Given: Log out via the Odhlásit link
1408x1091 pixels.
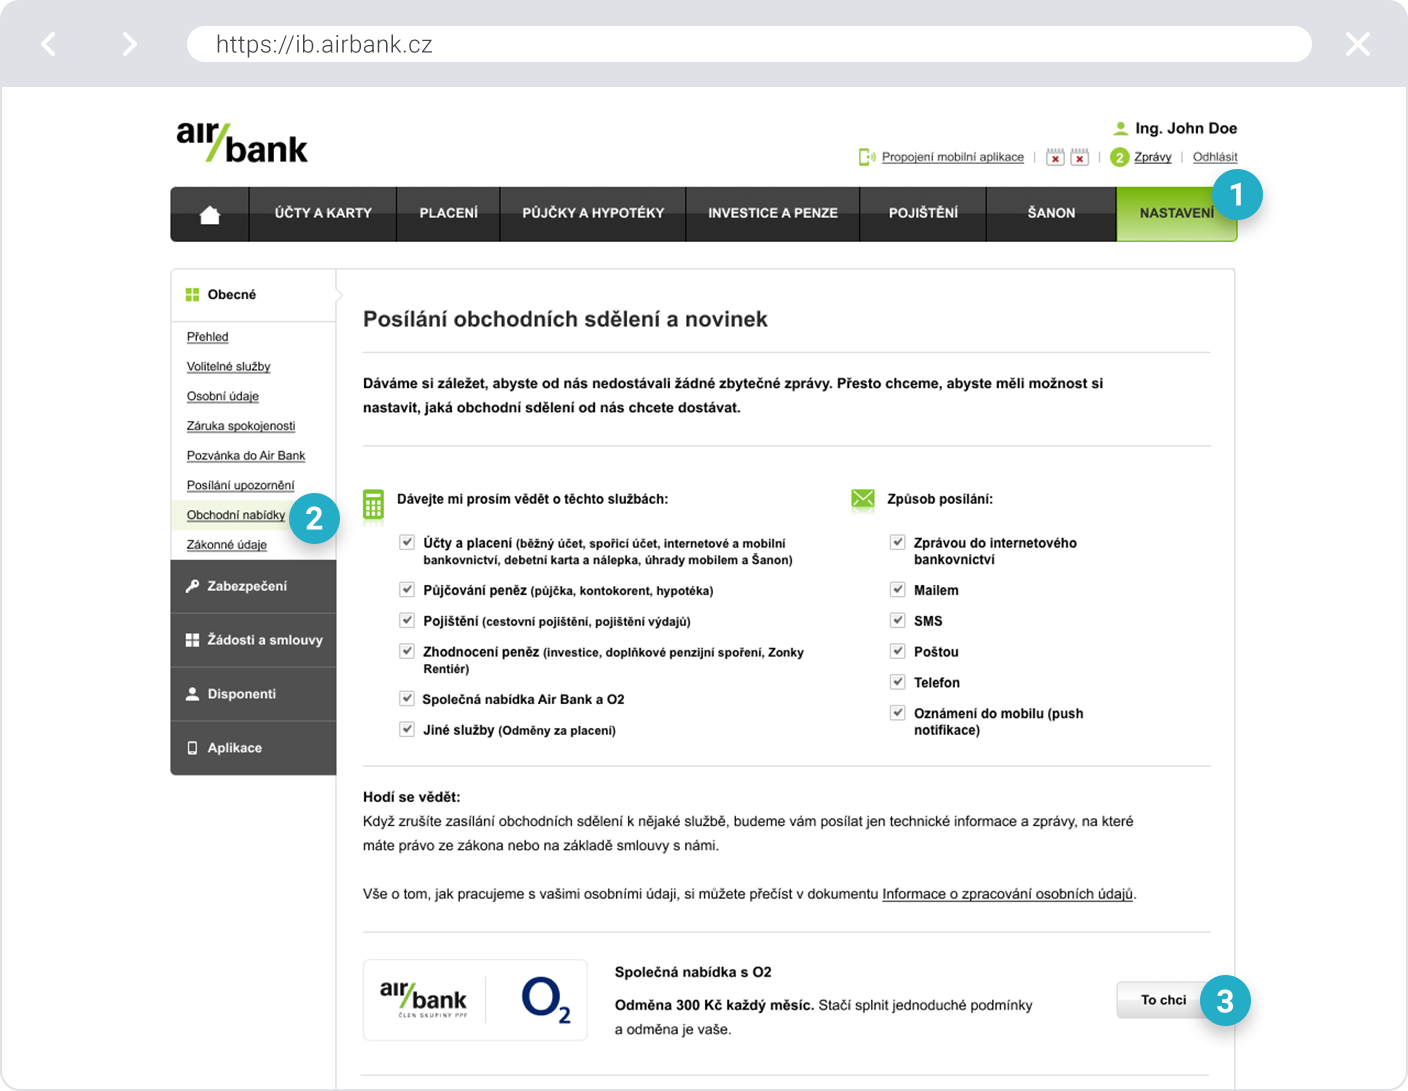Looking at the screenshot, I should (x=1215, y=157).
